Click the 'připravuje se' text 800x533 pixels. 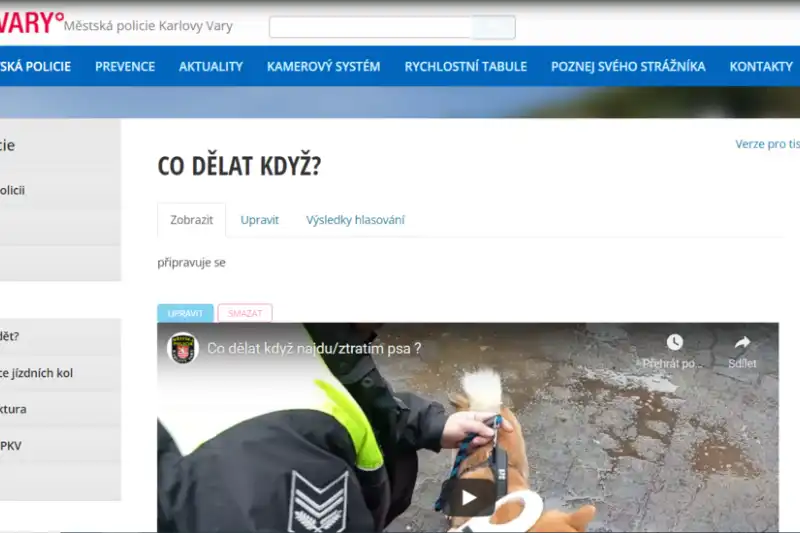191,263
